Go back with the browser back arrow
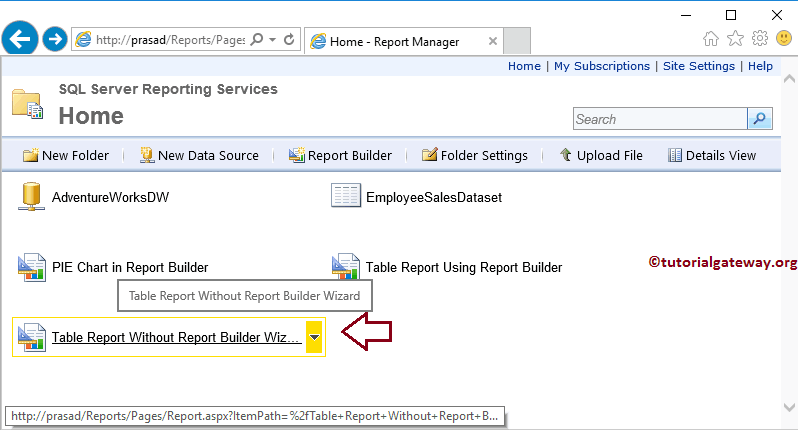This screenshot has height=430, width=798. tap(20, 39)
